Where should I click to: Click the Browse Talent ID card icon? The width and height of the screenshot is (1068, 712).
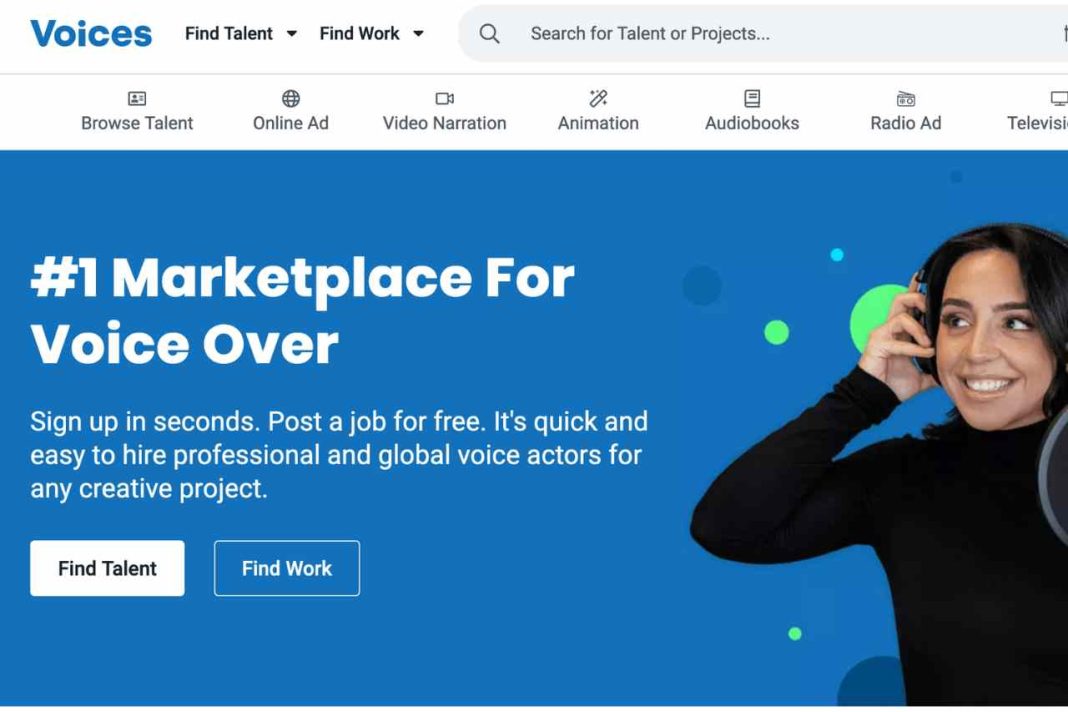pos(137,98)
